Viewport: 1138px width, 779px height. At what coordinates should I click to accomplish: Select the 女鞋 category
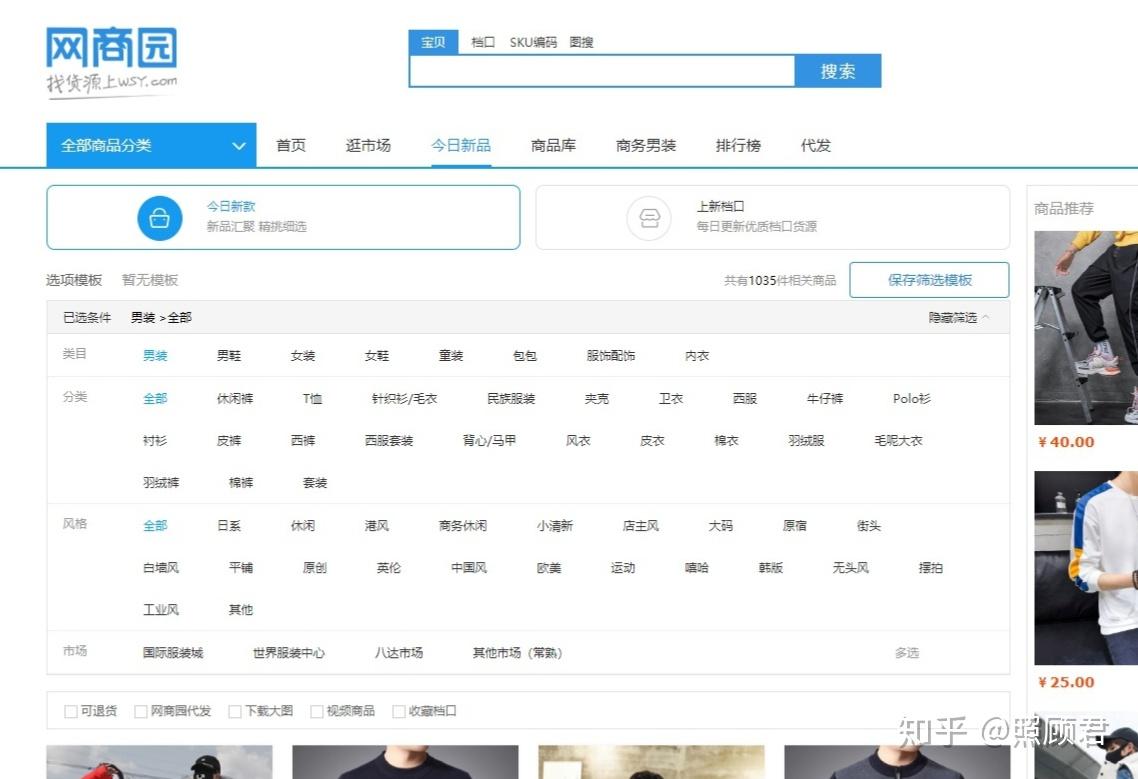377,356
